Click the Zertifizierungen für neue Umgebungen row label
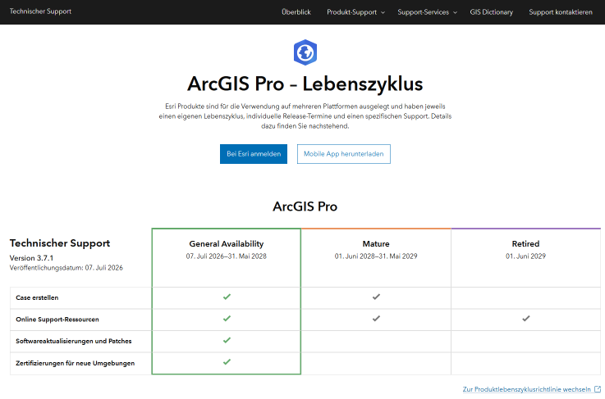 pyautogui.click(x=75, y=363)
